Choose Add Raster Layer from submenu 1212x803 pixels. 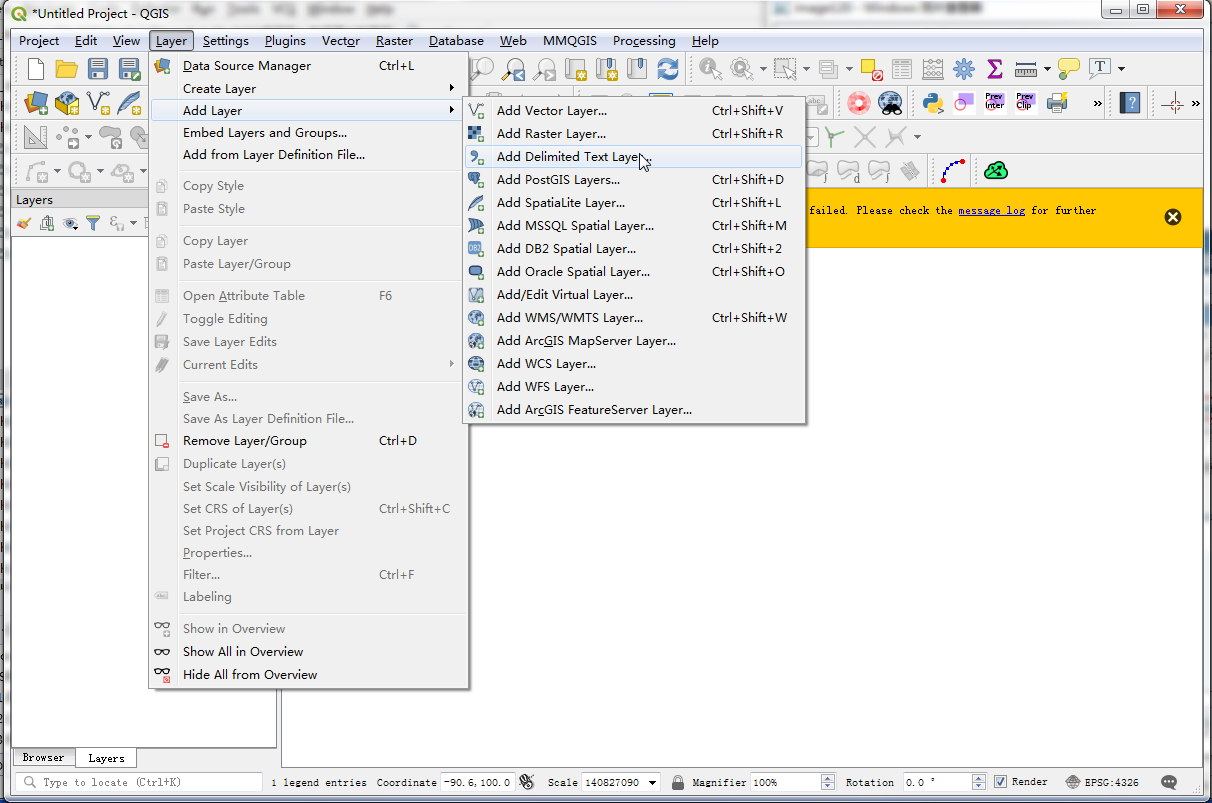click(x=551, y=134)
